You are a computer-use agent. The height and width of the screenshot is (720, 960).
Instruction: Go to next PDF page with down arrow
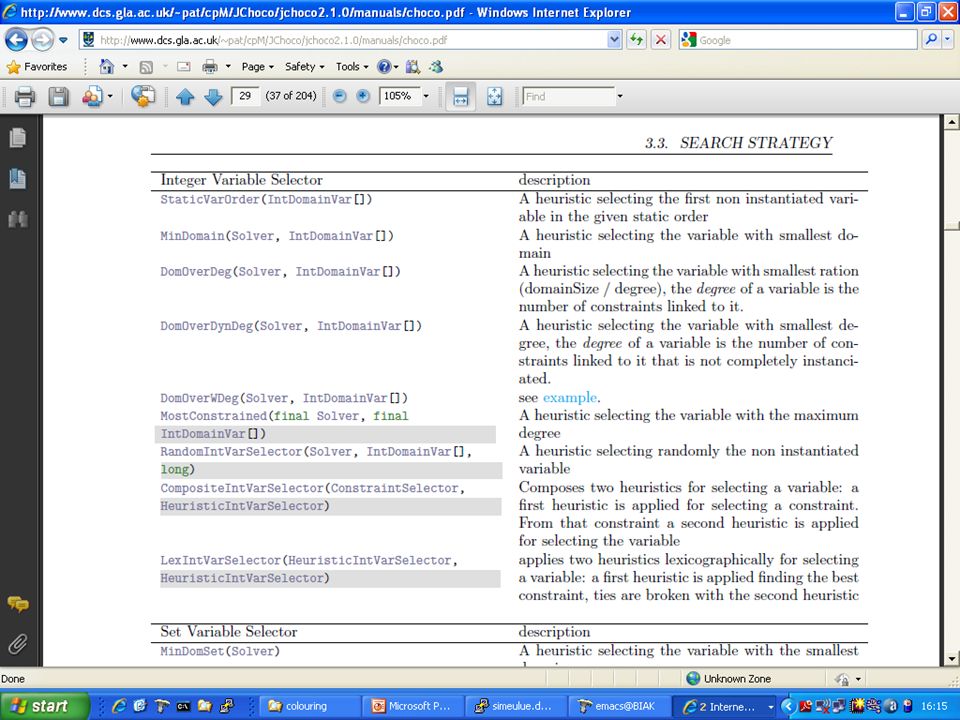point(213,97)
